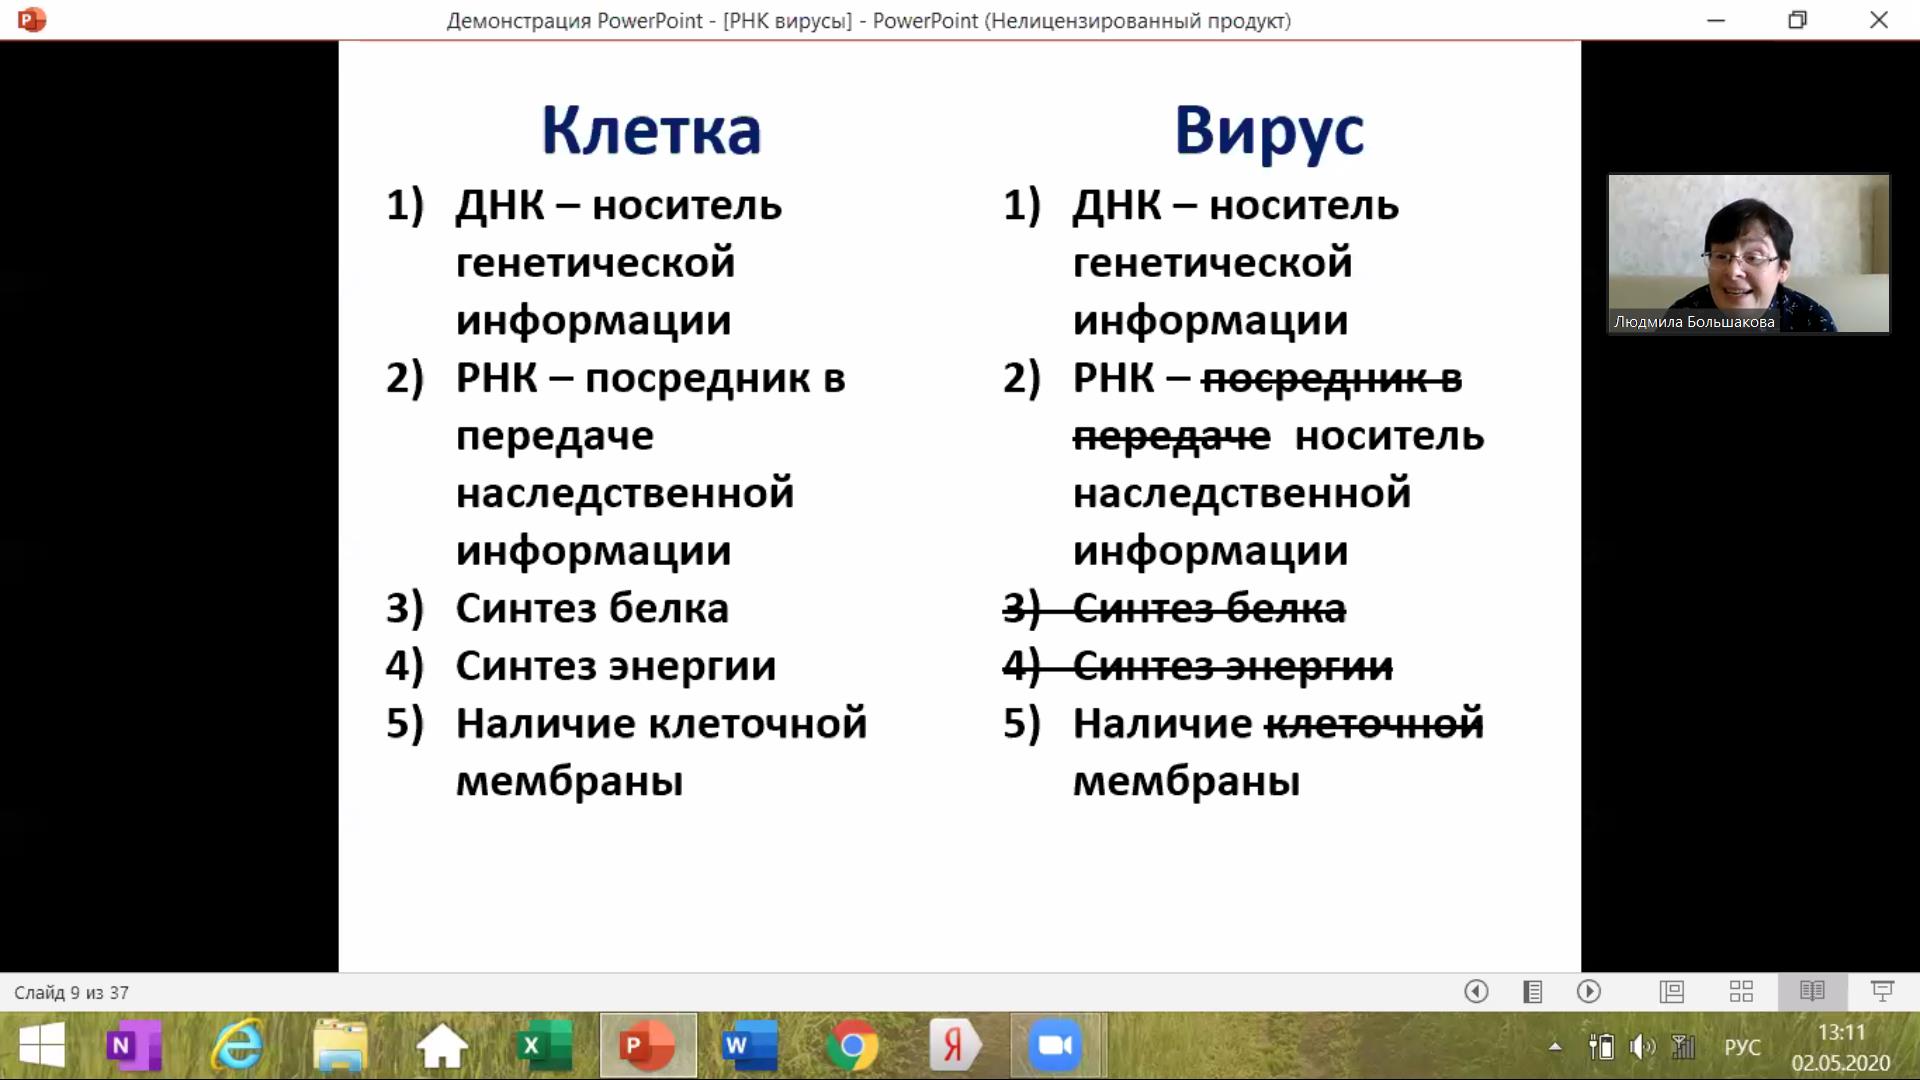Show hidden system tray icons
Viewport: 1920px width, 1080px height.
[x=1555, y=1047]
